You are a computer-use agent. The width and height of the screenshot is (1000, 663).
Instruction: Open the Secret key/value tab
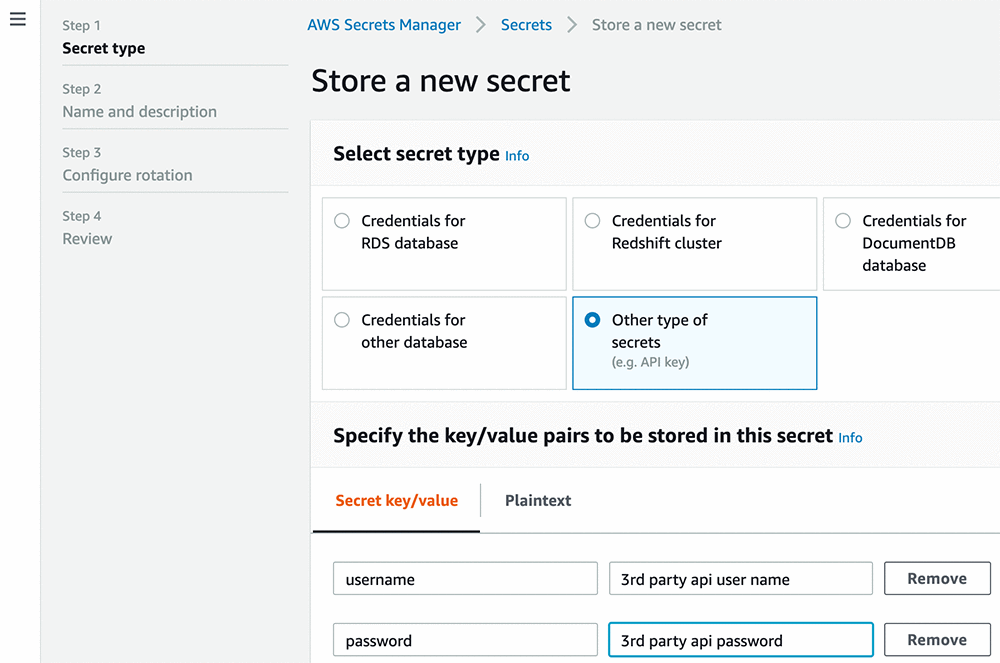pos(396,501)
